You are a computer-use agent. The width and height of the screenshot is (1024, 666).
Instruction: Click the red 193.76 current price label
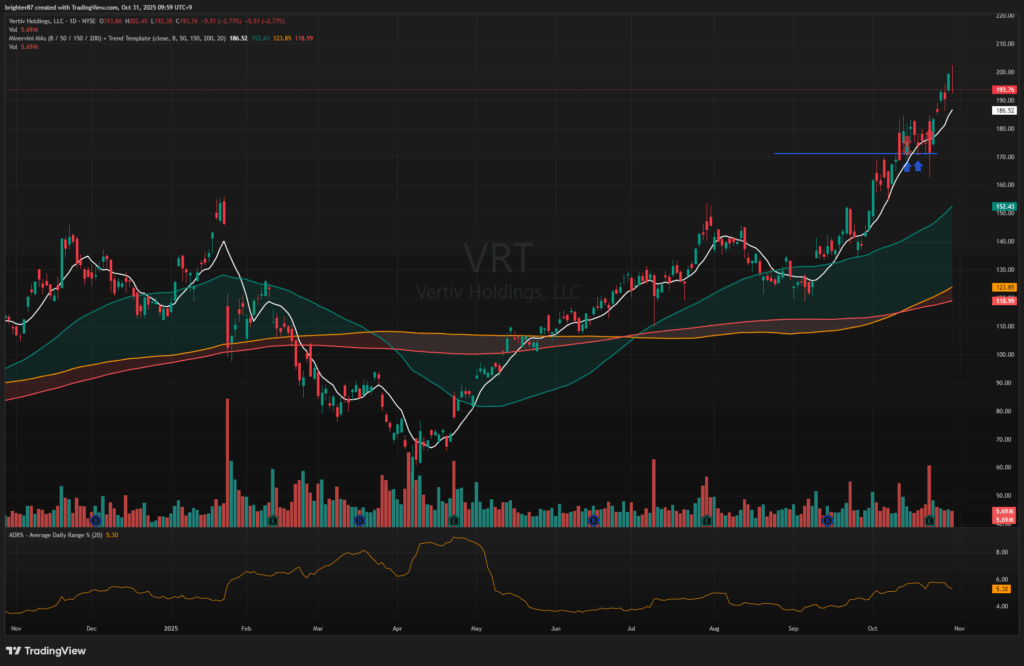click(1004, 89)
